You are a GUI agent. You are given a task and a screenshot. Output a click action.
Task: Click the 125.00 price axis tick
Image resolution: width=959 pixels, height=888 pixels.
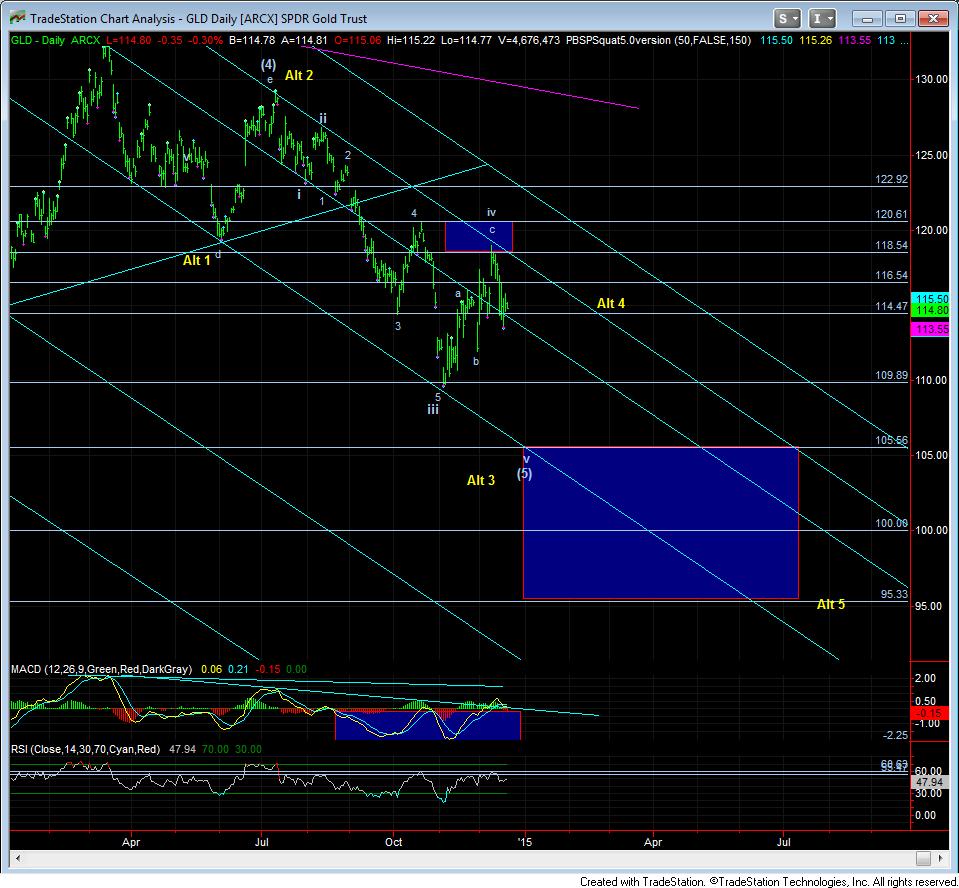click(x=930, y=155)
